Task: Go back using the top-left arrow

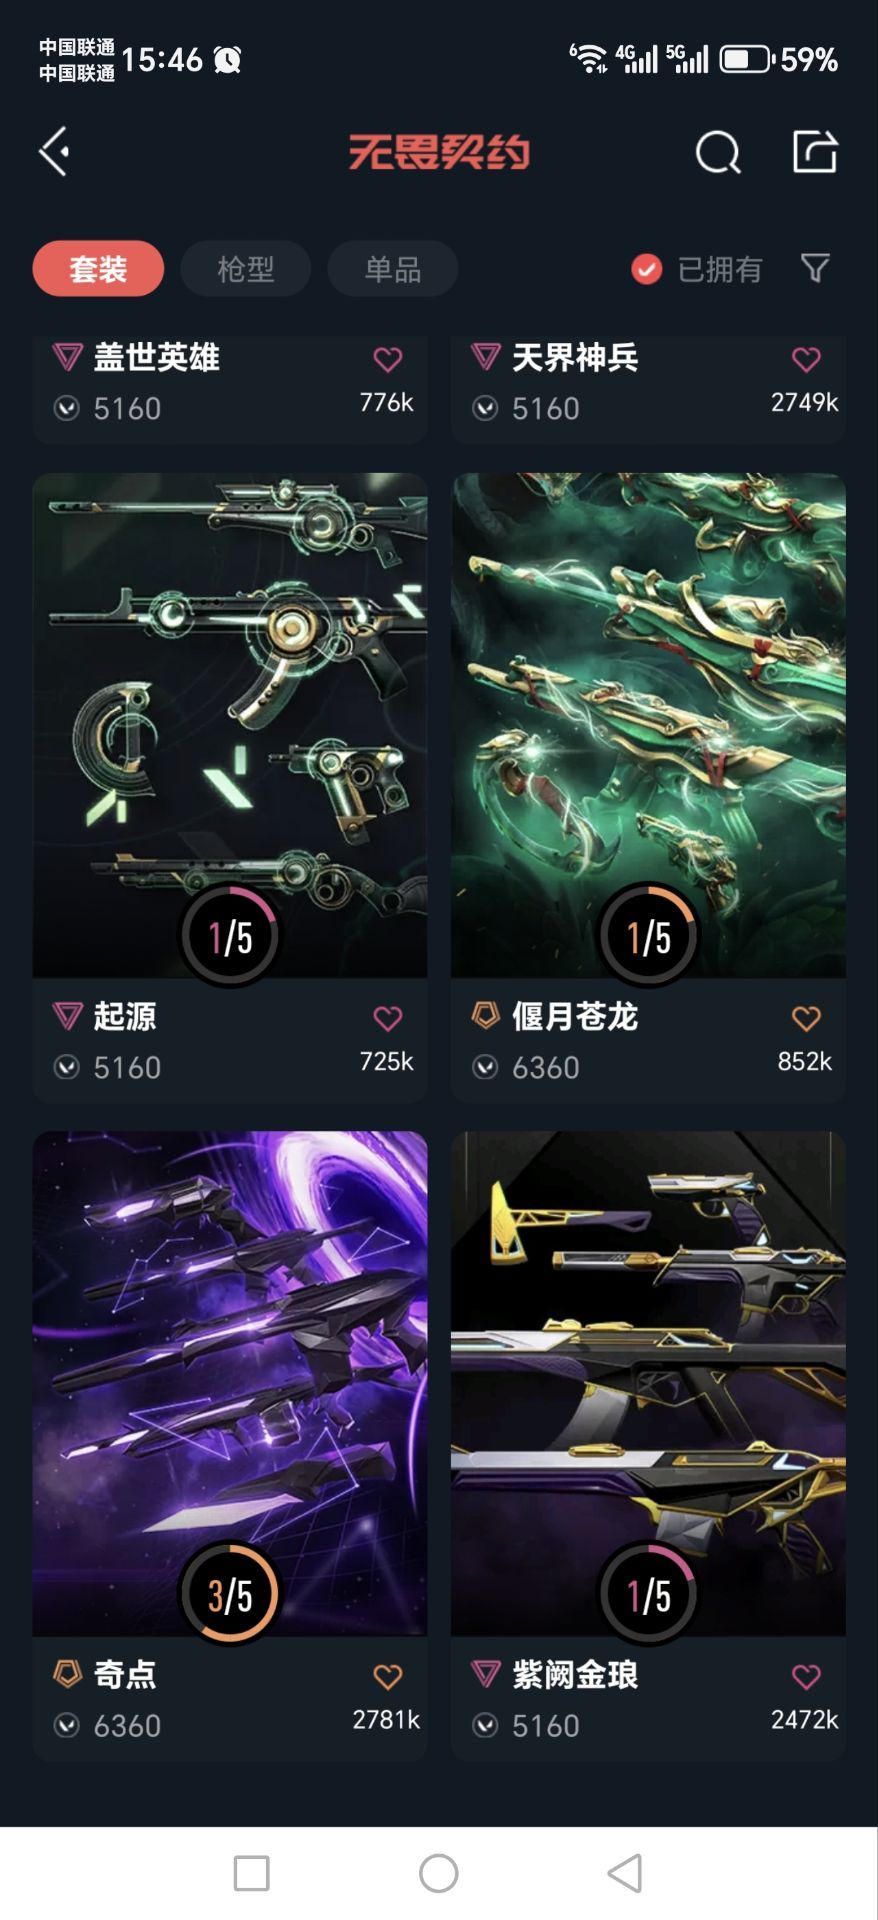Action: click(54, 152)
